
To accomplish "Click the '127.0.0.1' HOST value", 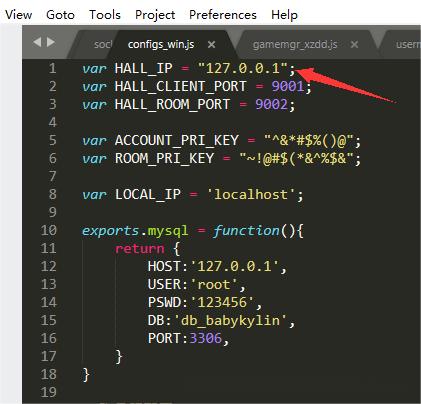I will [x=235, y=267].
